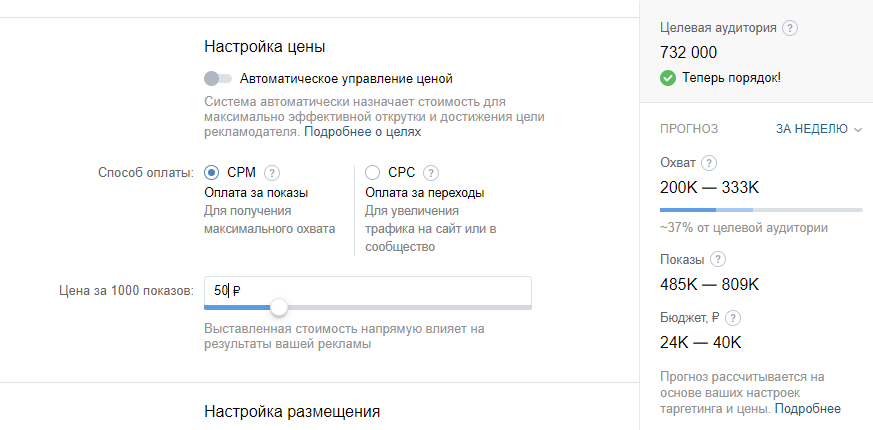Click the Охват reach progress bar
Screen dimensions: 873x430
(x=761, y=210)
